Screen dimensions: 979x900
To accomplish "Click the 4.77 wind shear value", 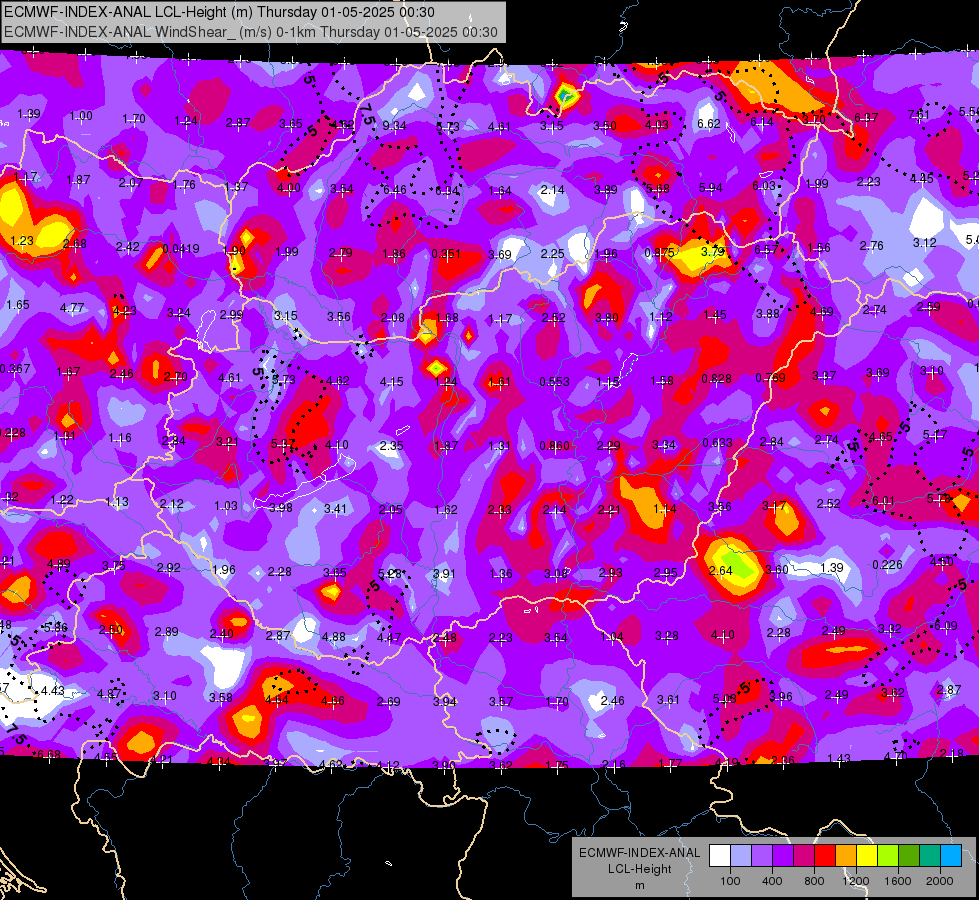I will [72, 307].
